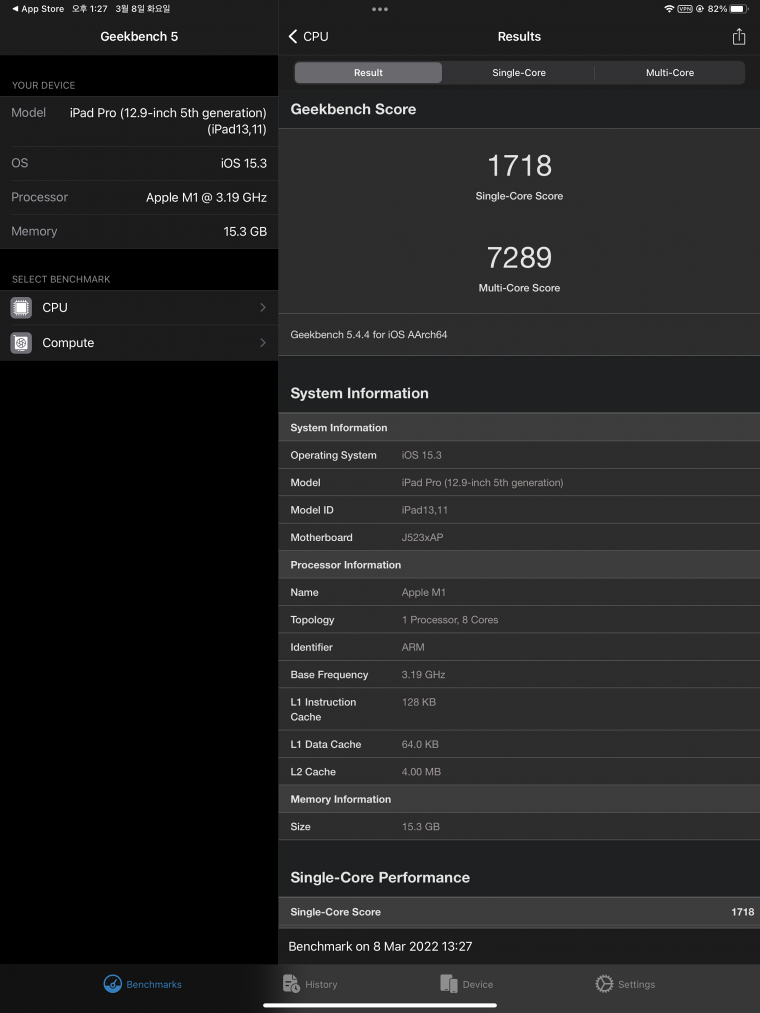Select the Settings tab label

(x=637, y=985)
